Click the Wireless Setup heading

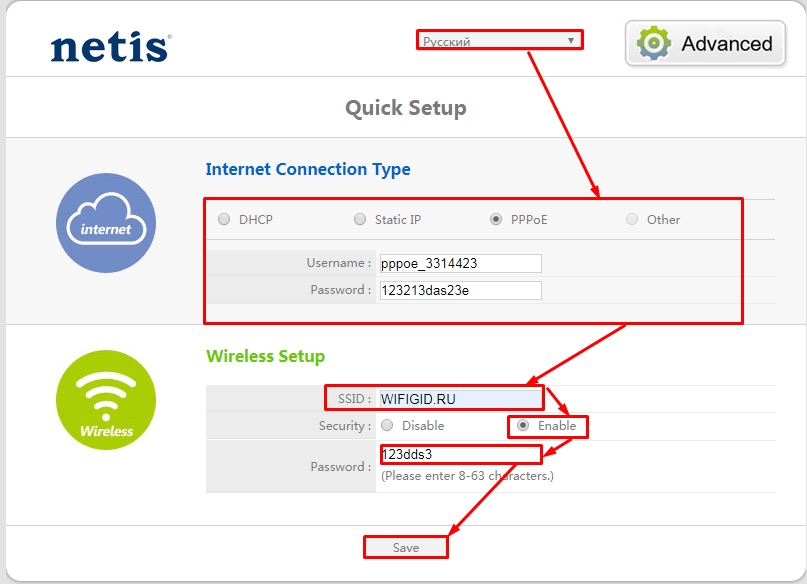pos(265,356)
